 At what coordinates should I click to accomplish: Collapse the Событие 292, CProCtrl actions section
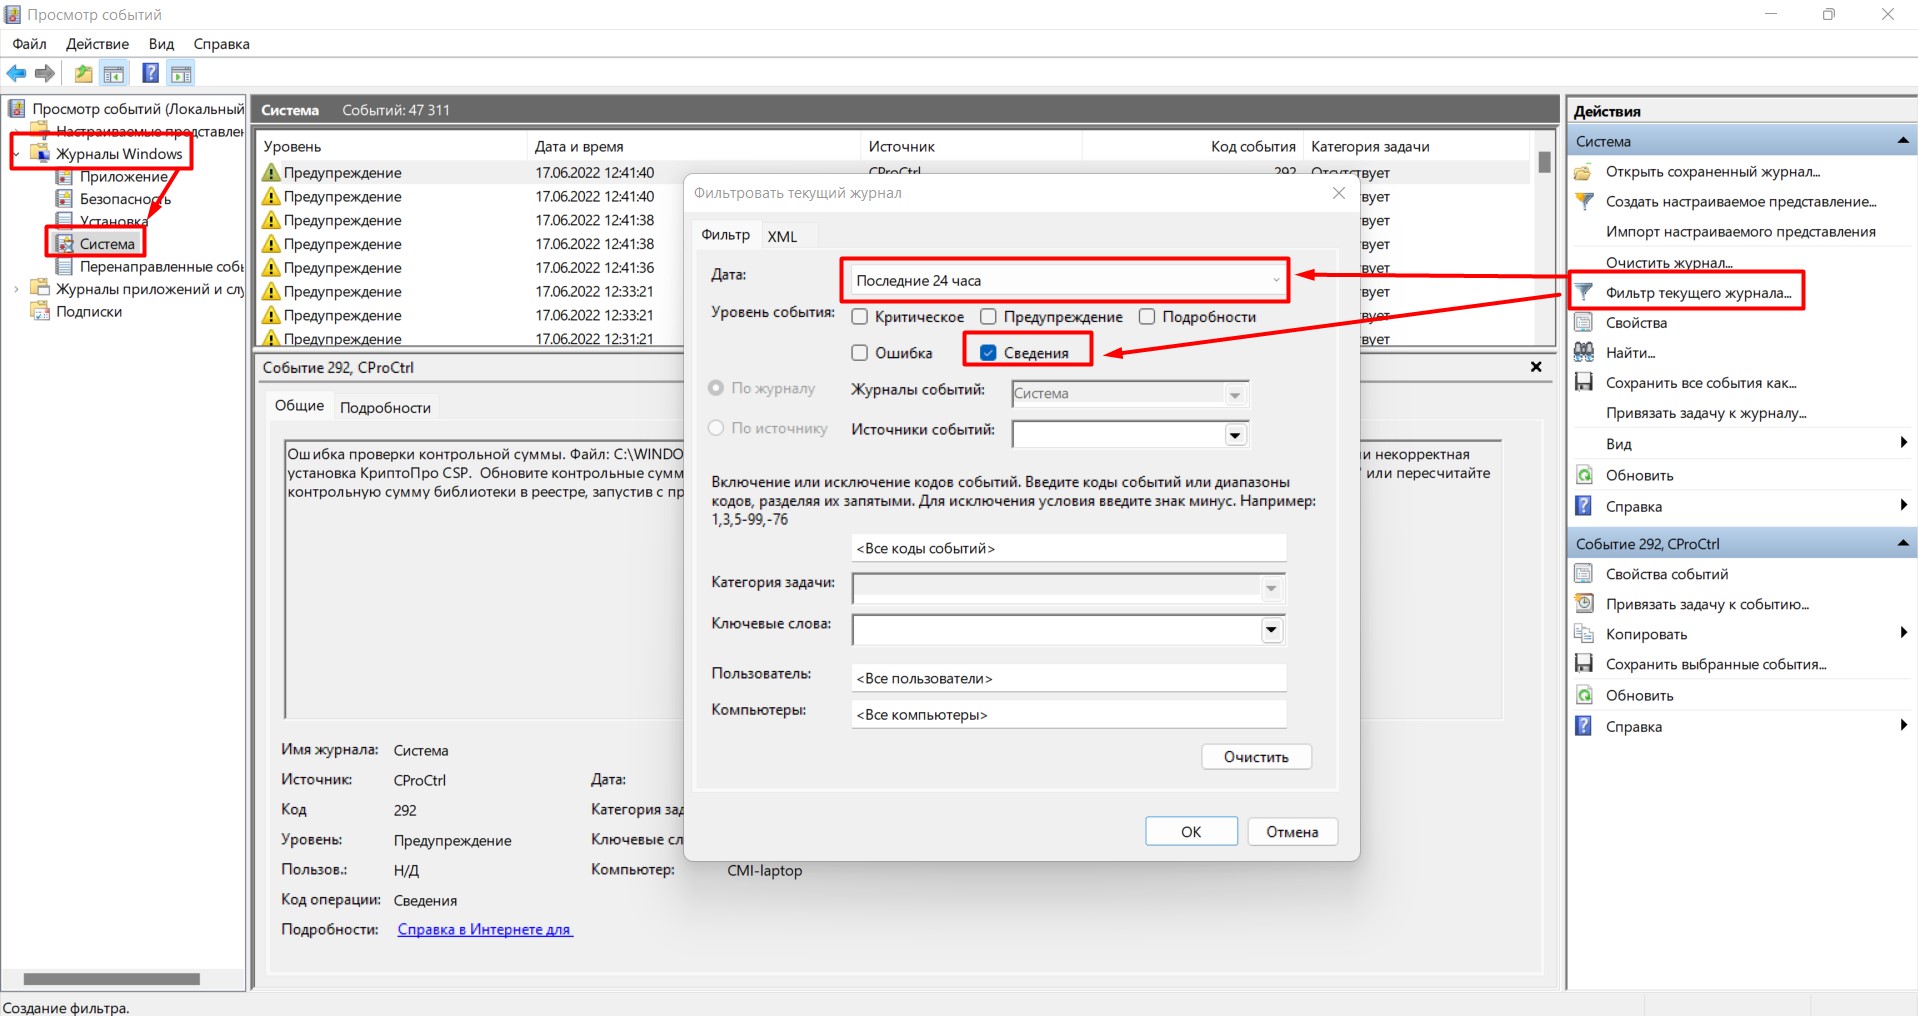click(1903, 543)
